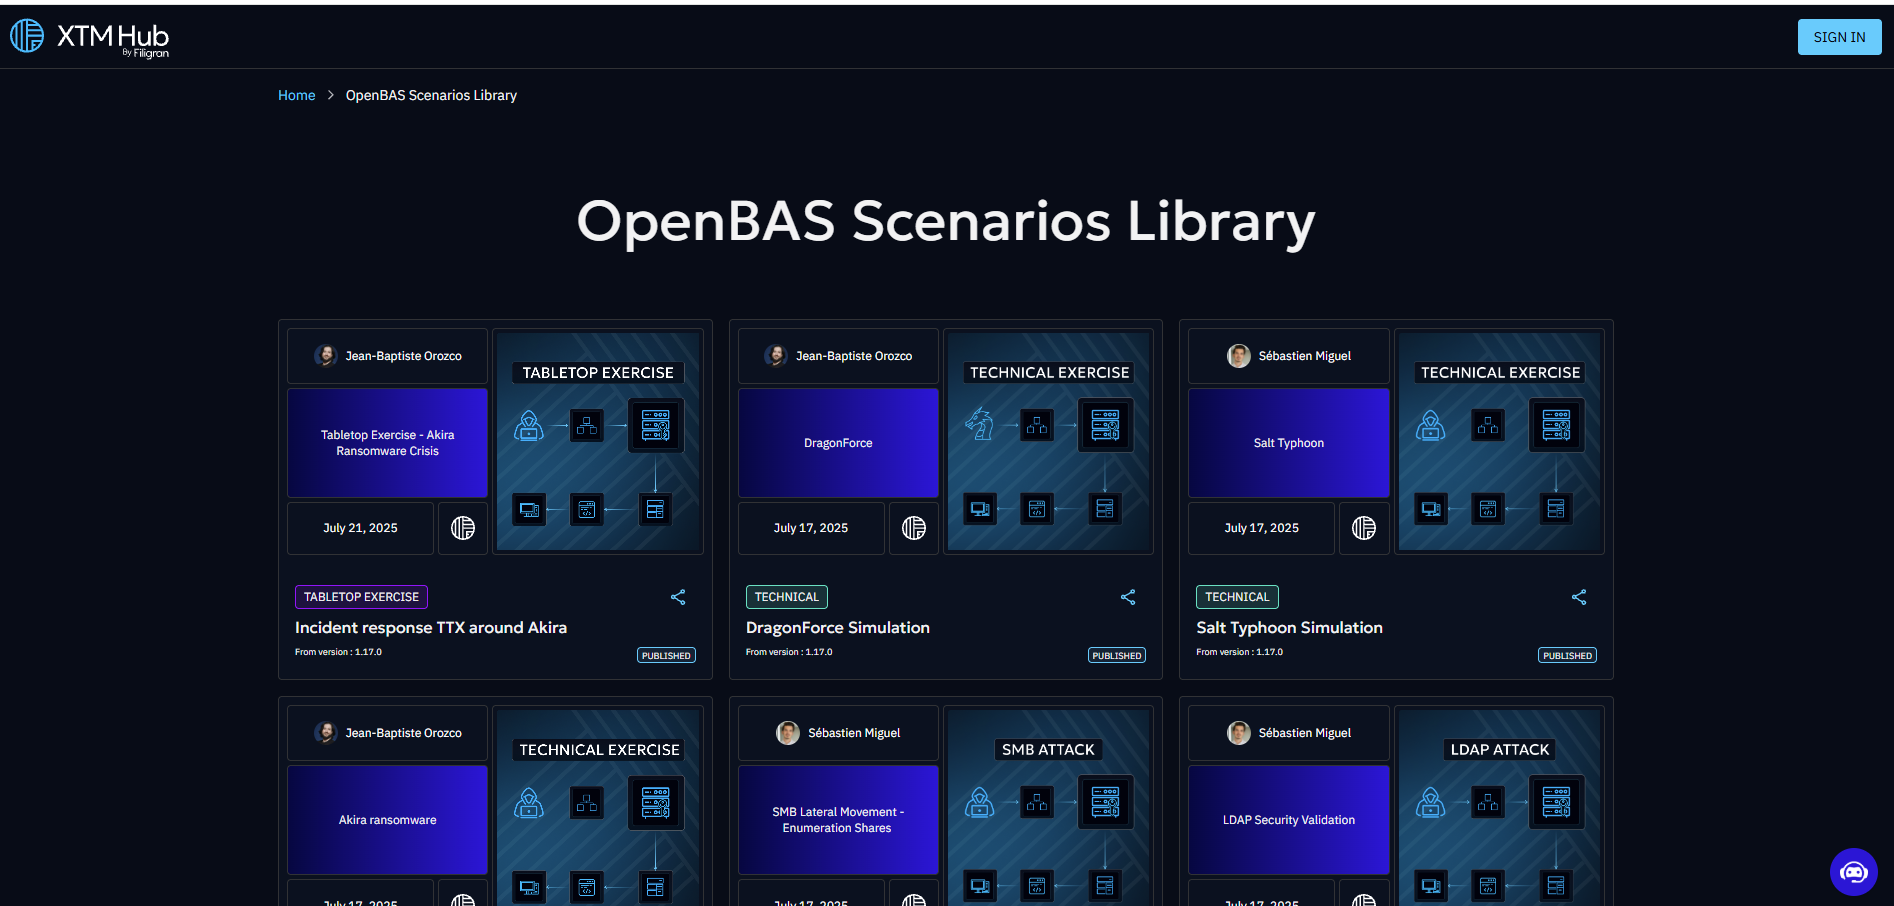This screenshot has height=906, width=1894.
Task: Open the Tabletop Exercise Akira Ransomware Crisis thumbnail
Action: 387,443
